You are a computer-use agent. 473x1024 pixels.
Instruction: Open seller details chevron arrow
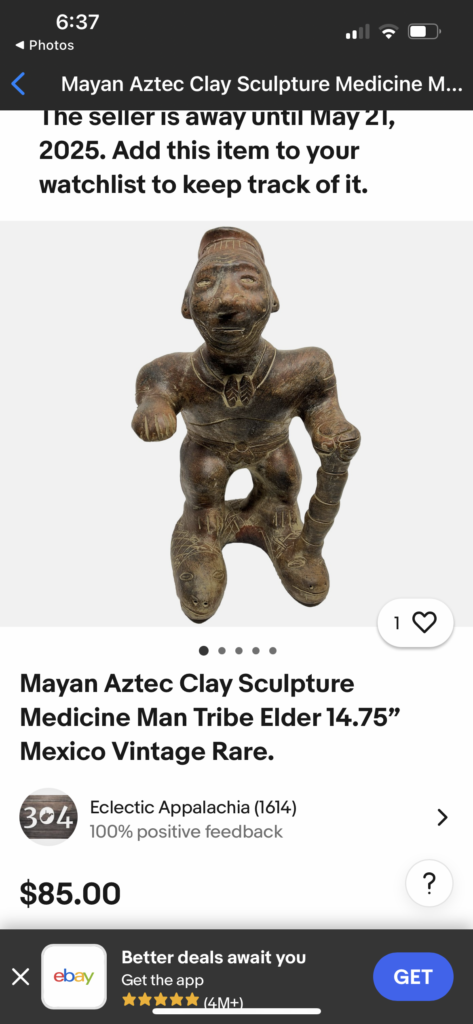442,817
